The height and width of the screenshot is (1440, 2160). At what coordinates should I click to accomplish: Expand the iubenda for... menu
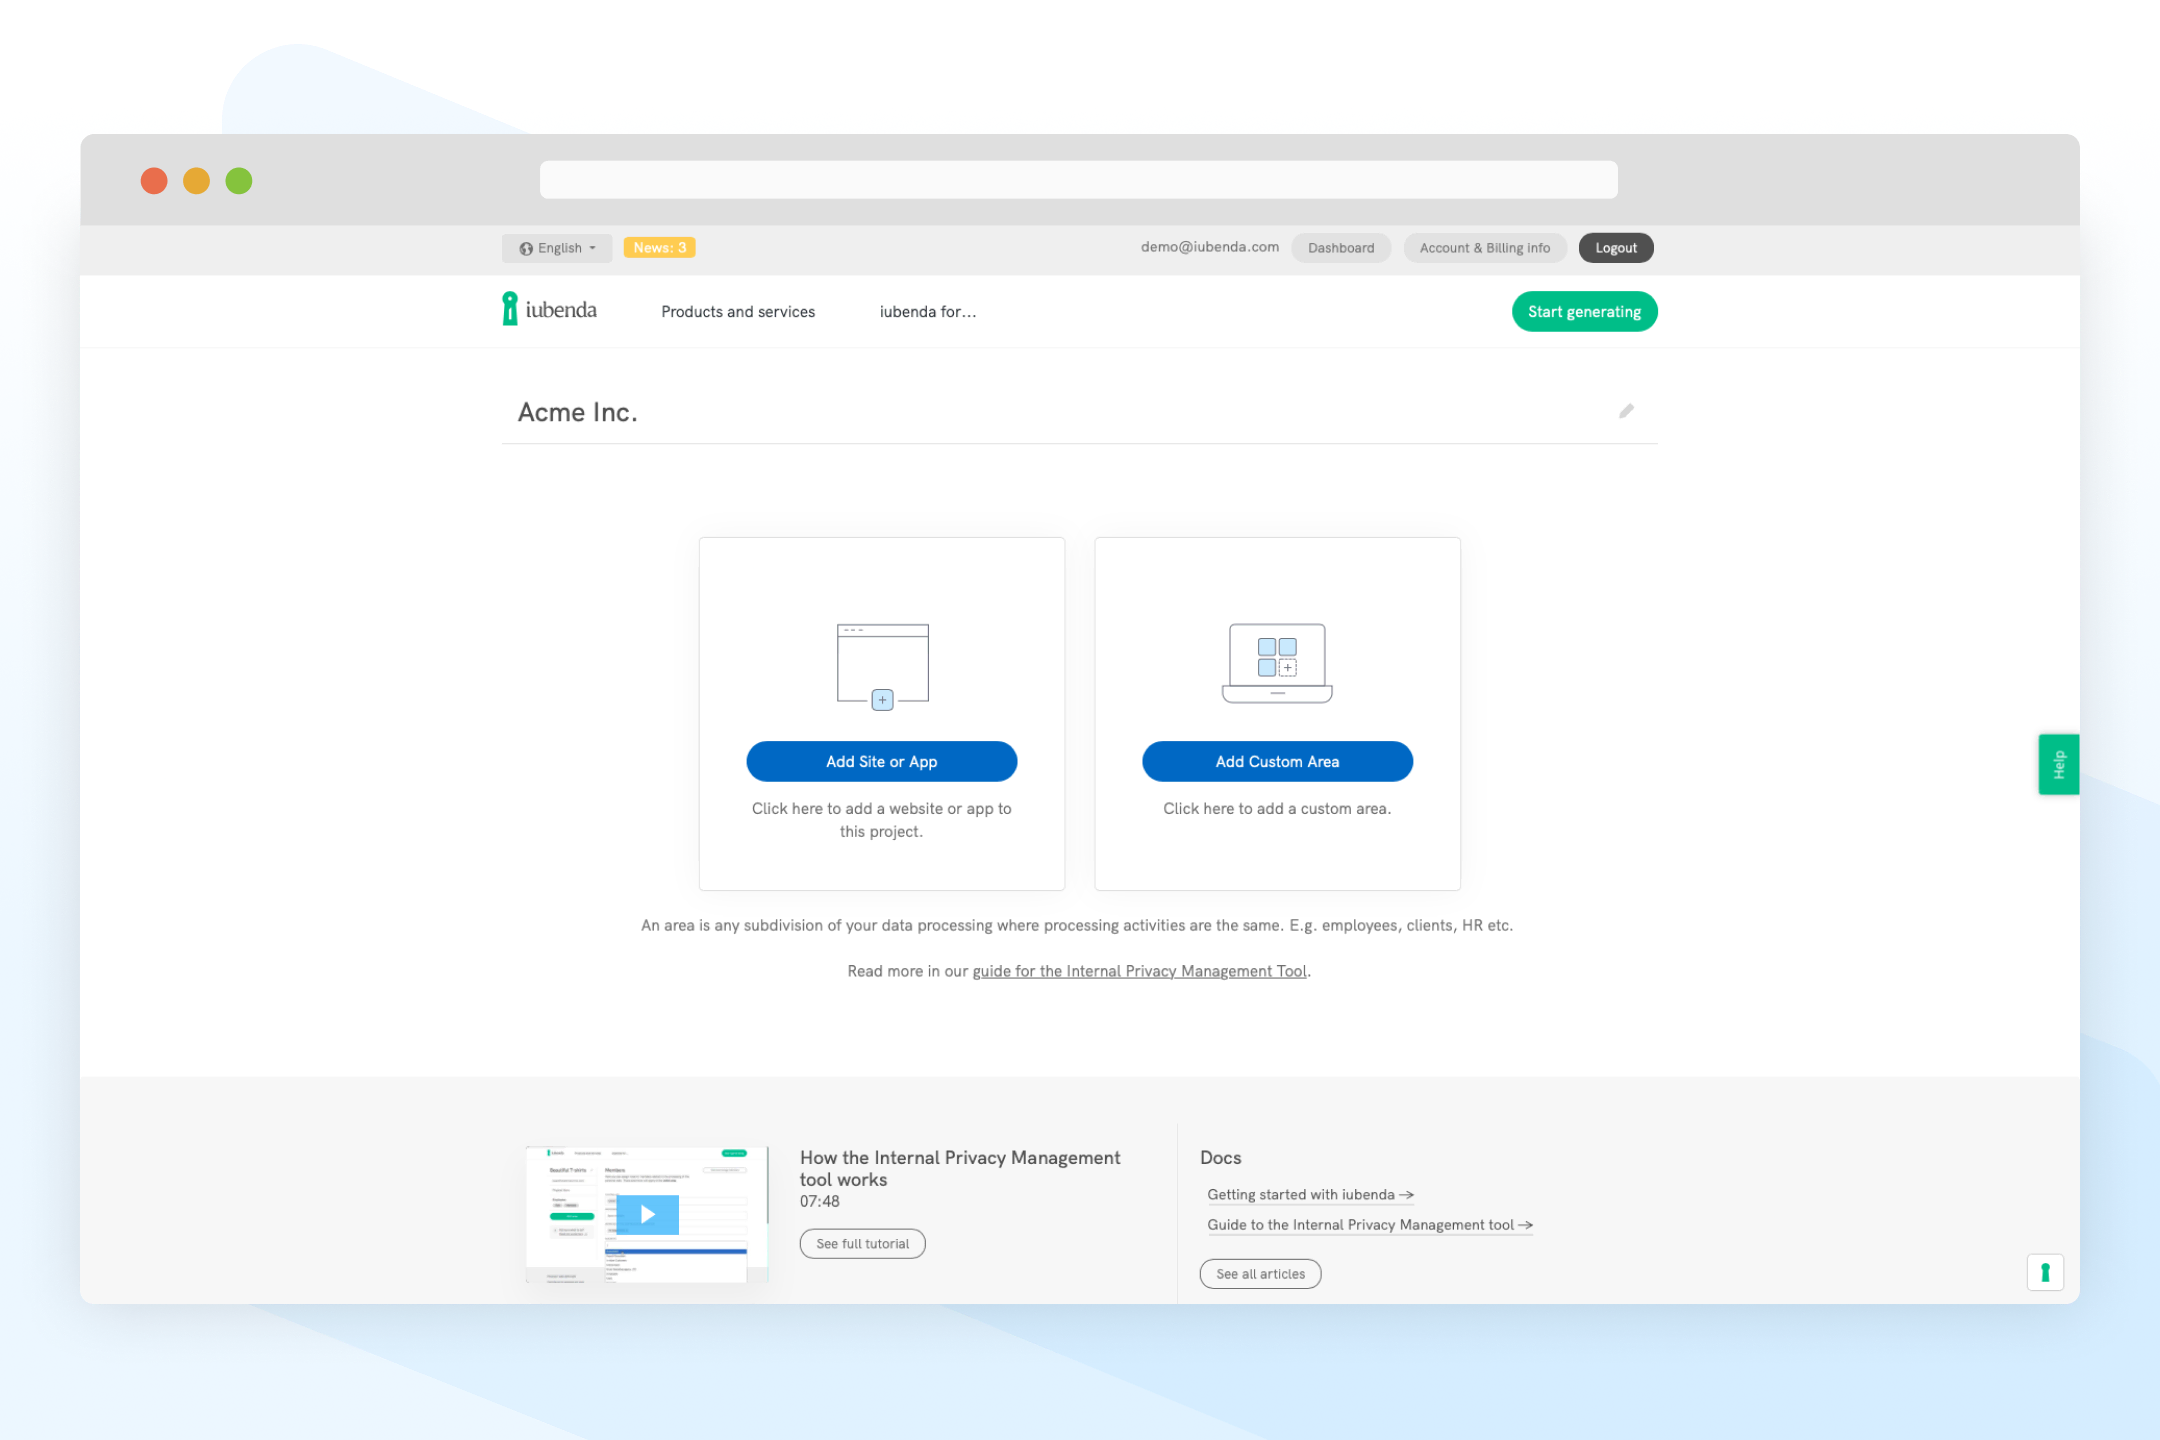931,310
